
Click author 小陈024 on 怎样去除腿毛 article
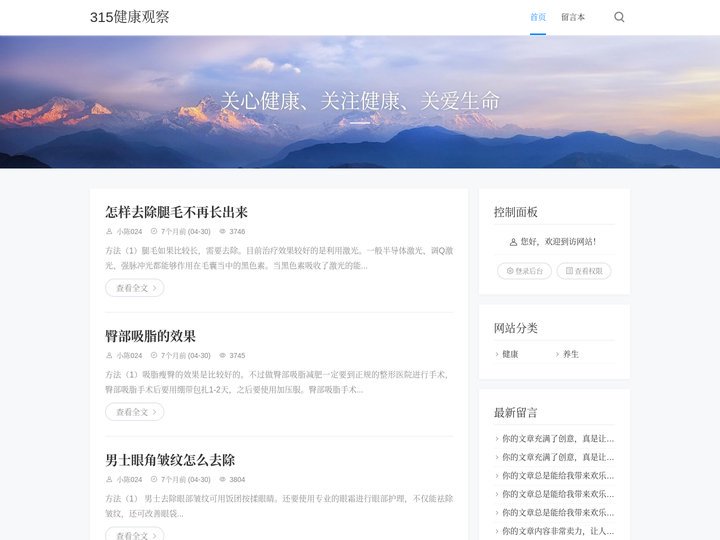click(x=129, y=231)
